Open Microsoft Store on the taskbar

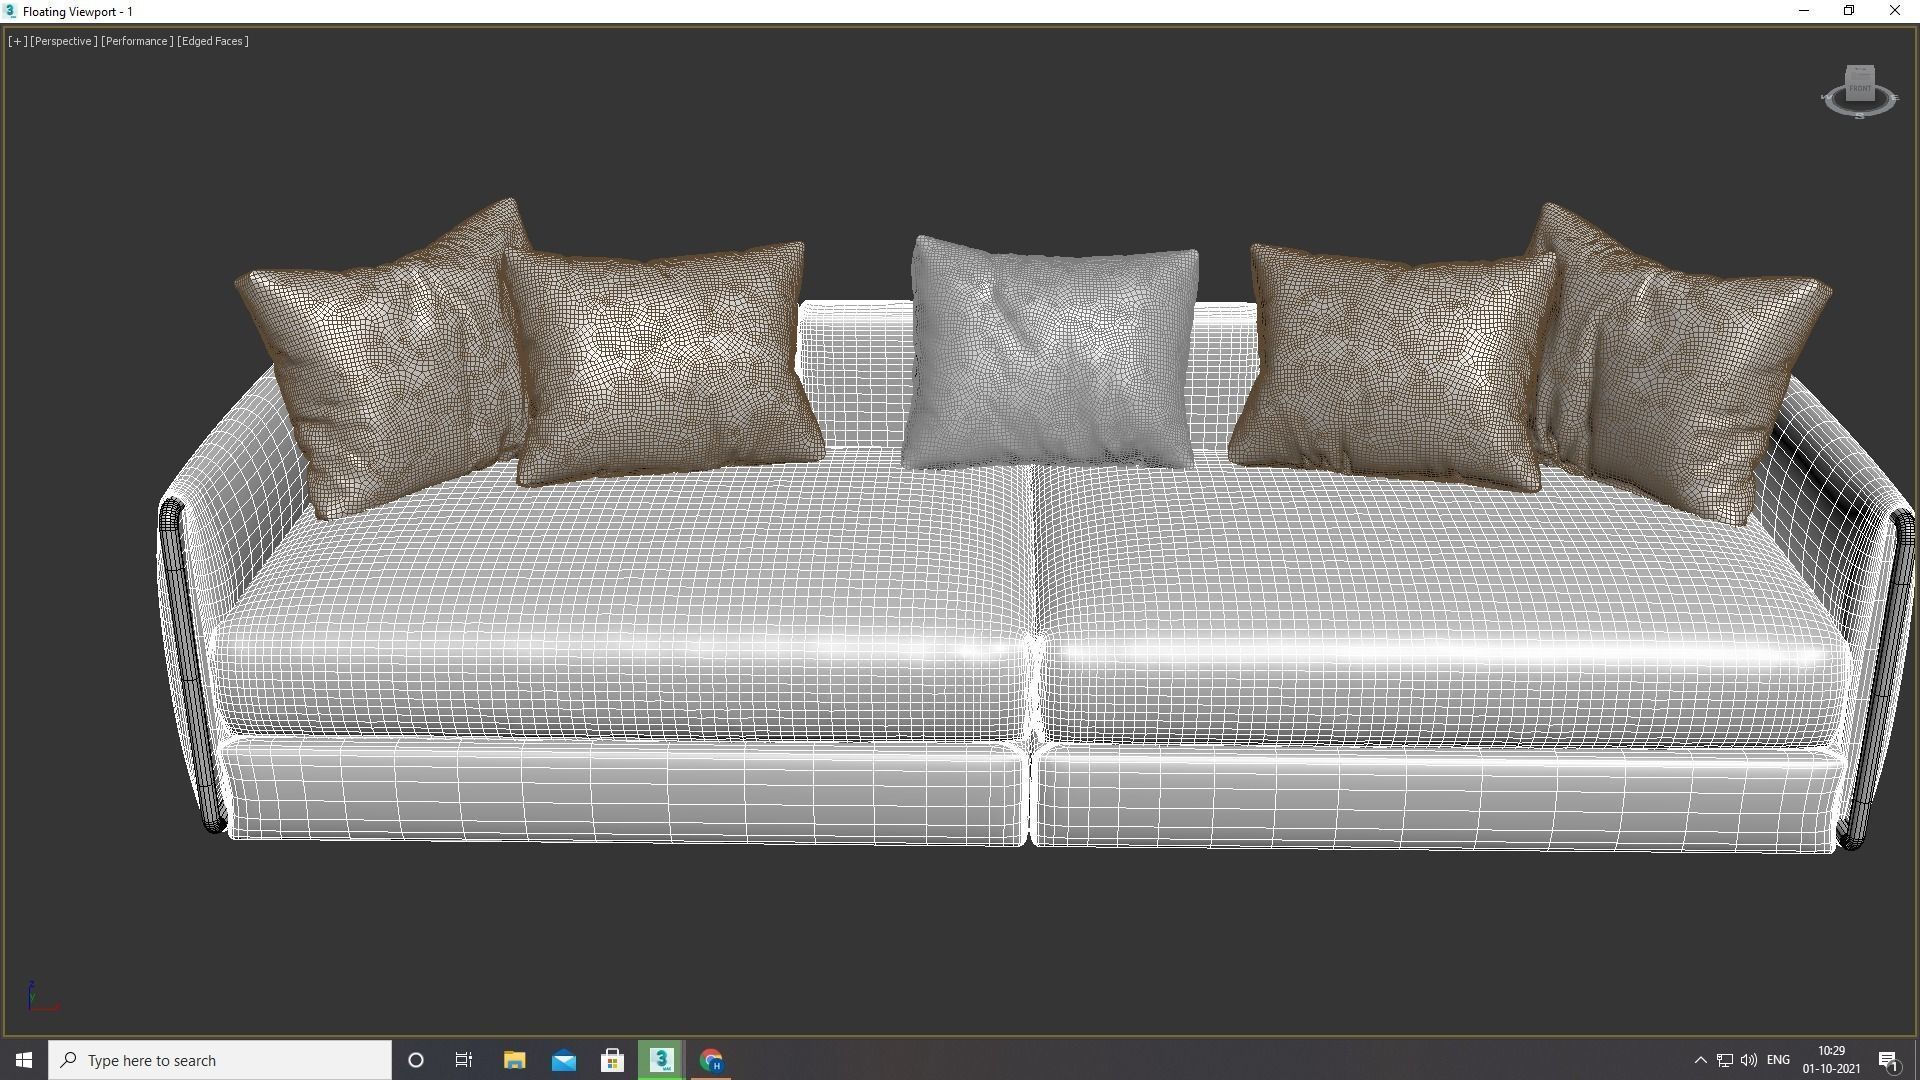(x=612, y=1060)
